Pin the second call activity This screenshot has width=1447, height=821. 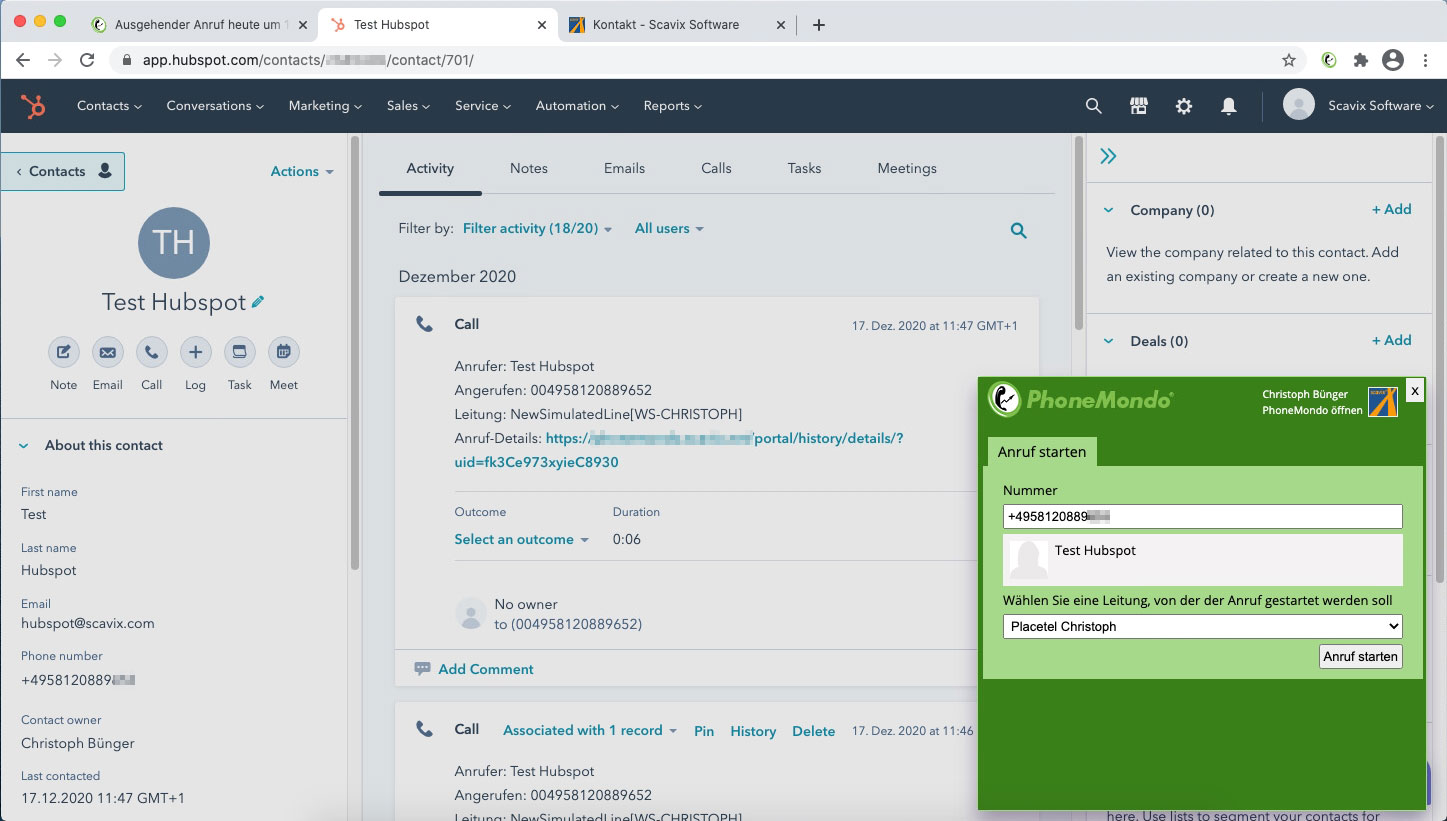coord(704,731)
